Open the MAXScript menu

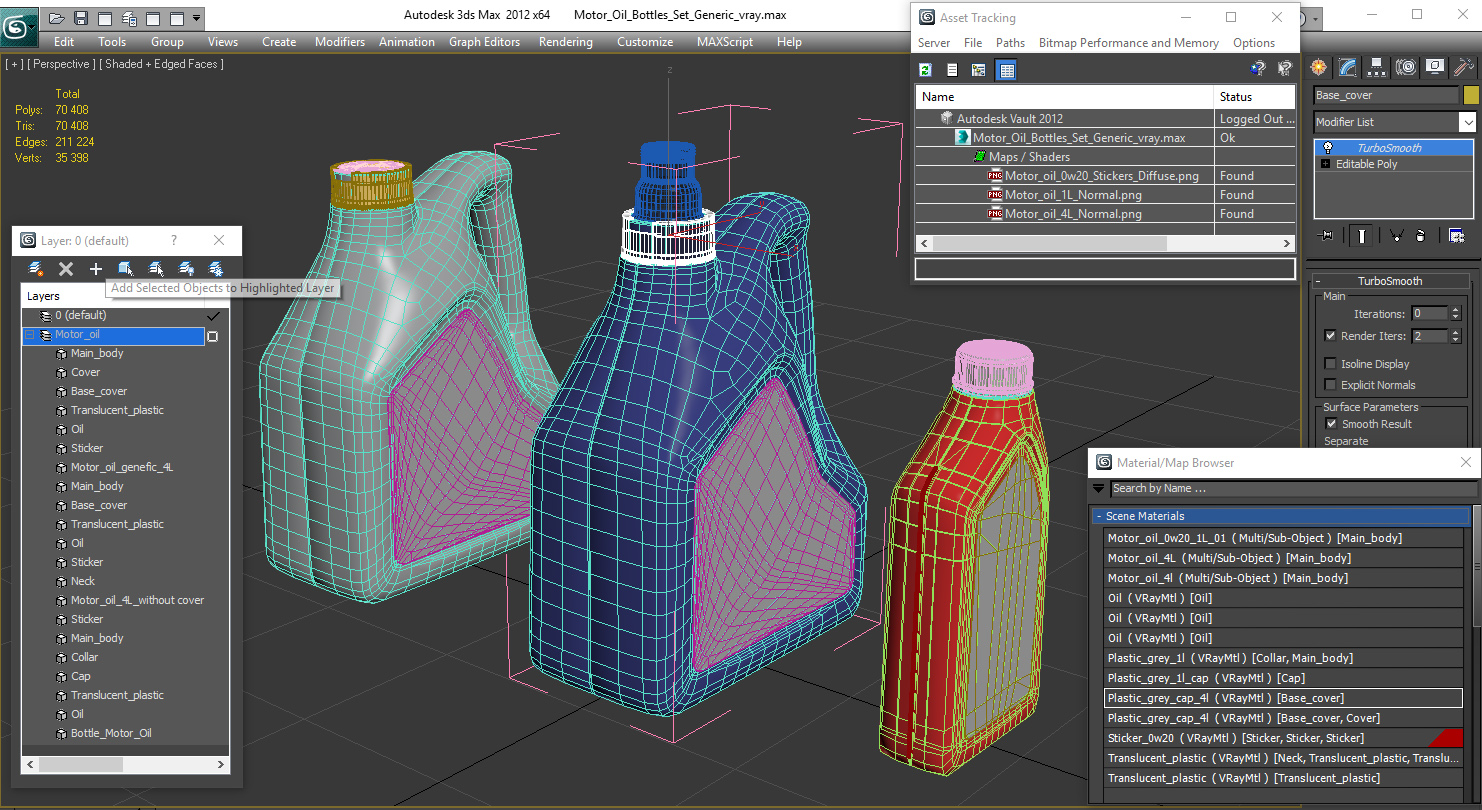click(725, 42)
